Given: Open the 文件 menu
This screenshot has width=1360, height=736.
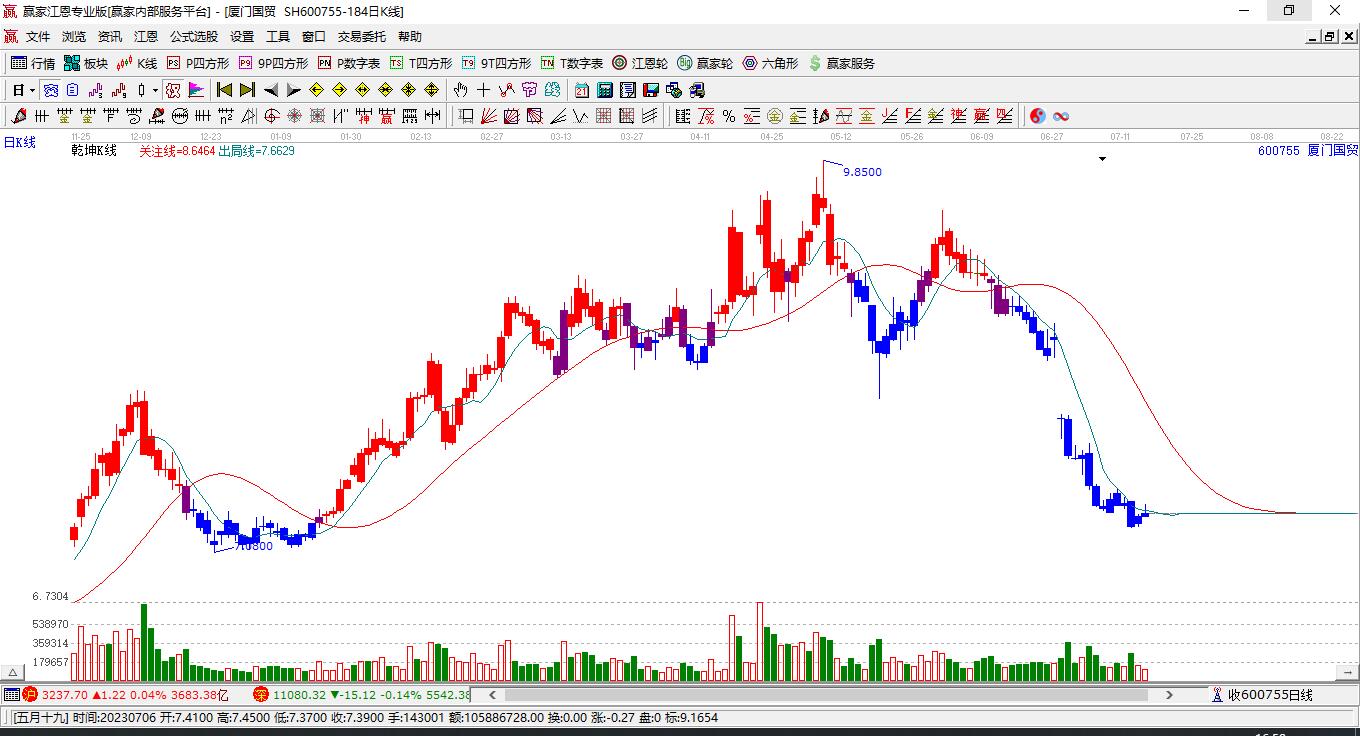Looking at the screenshot, I should click(x=38, y=37).
